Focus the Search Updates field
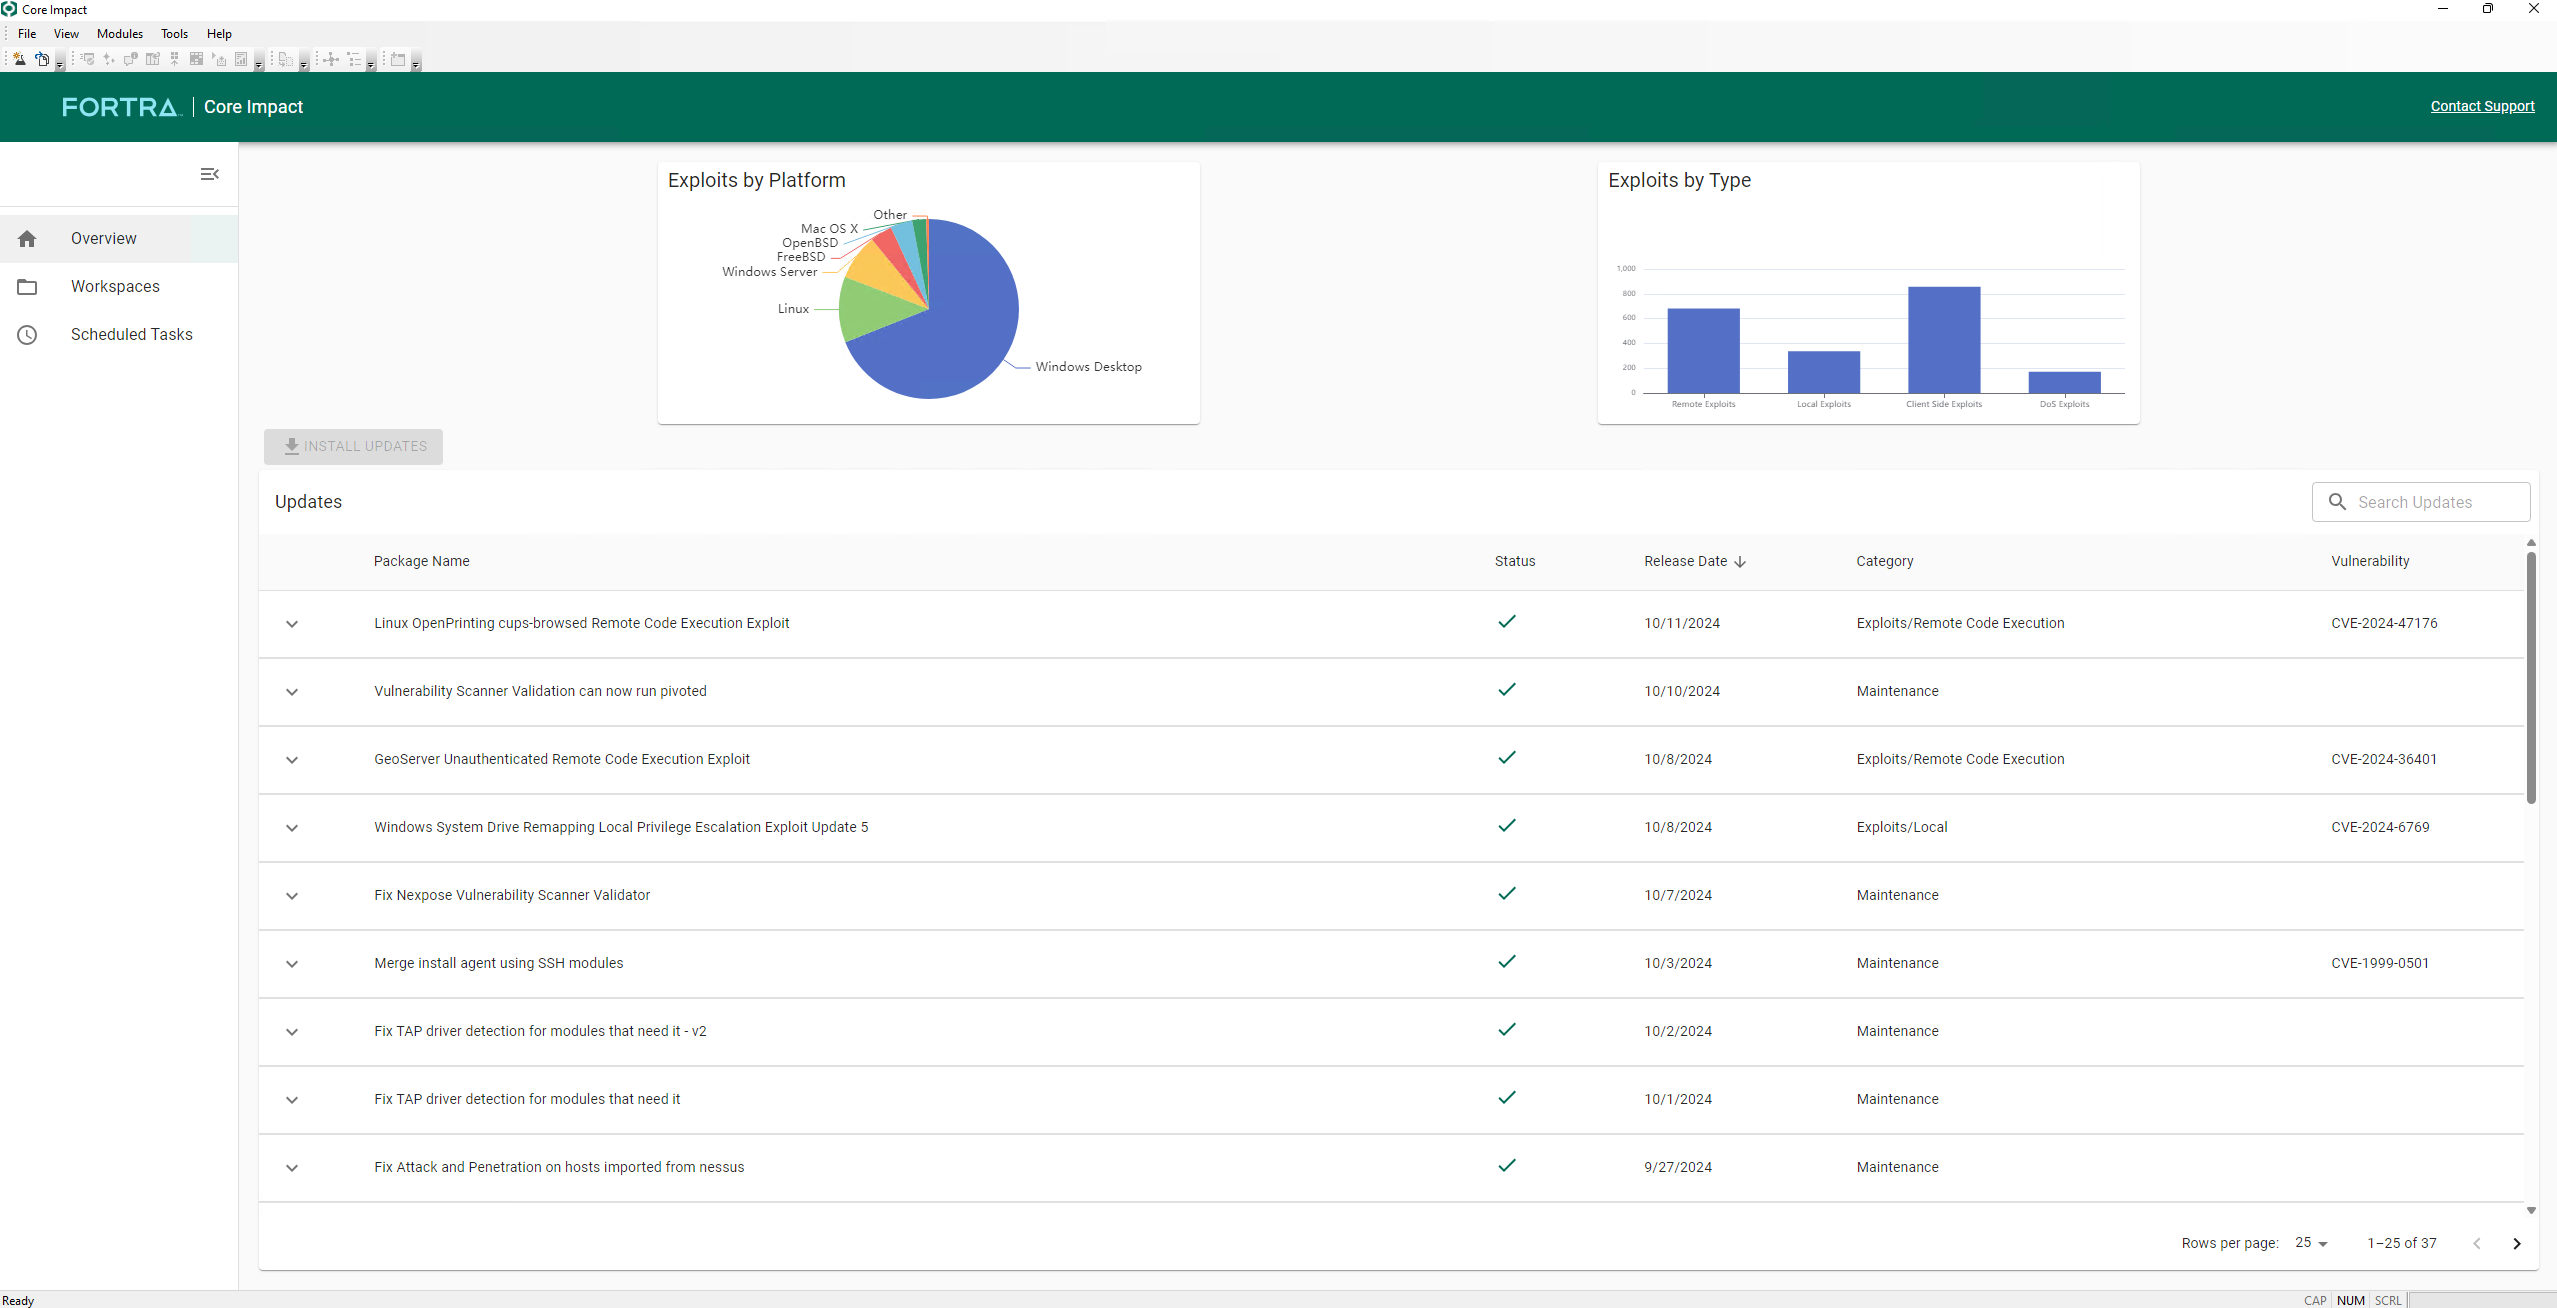This screenshot has width=2557, height=1308. [x=2421, y=502]
